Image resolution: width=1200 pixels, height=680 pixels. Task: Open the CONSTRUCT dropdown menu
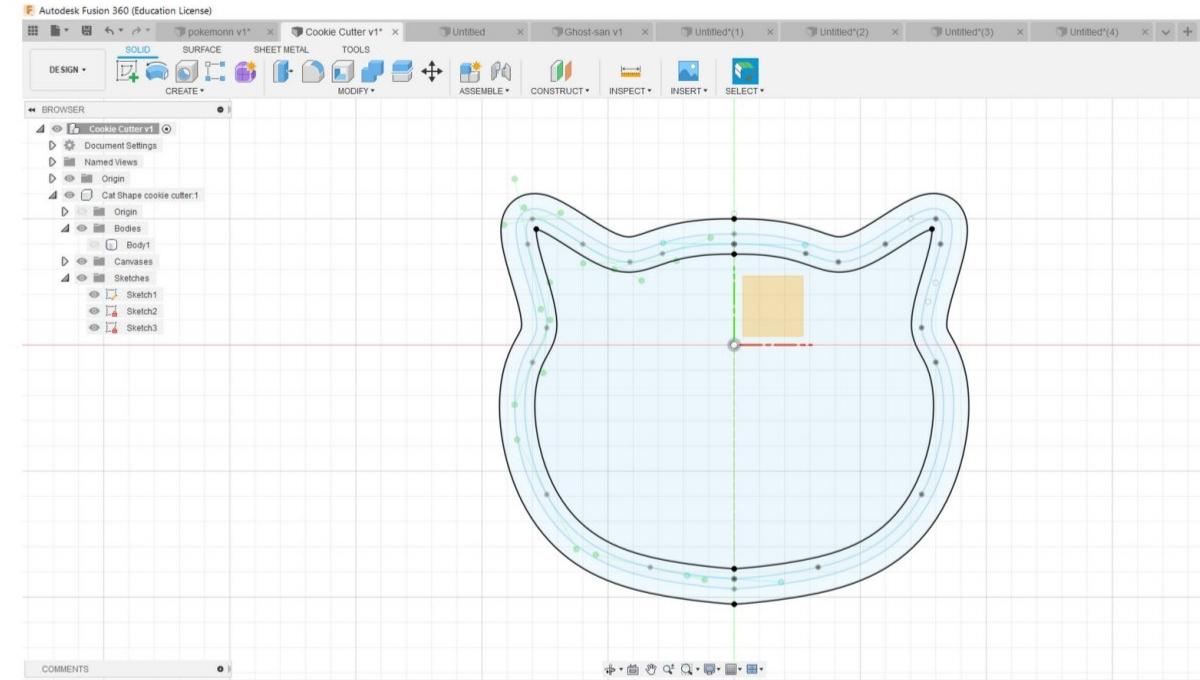(x=560, y=91)
